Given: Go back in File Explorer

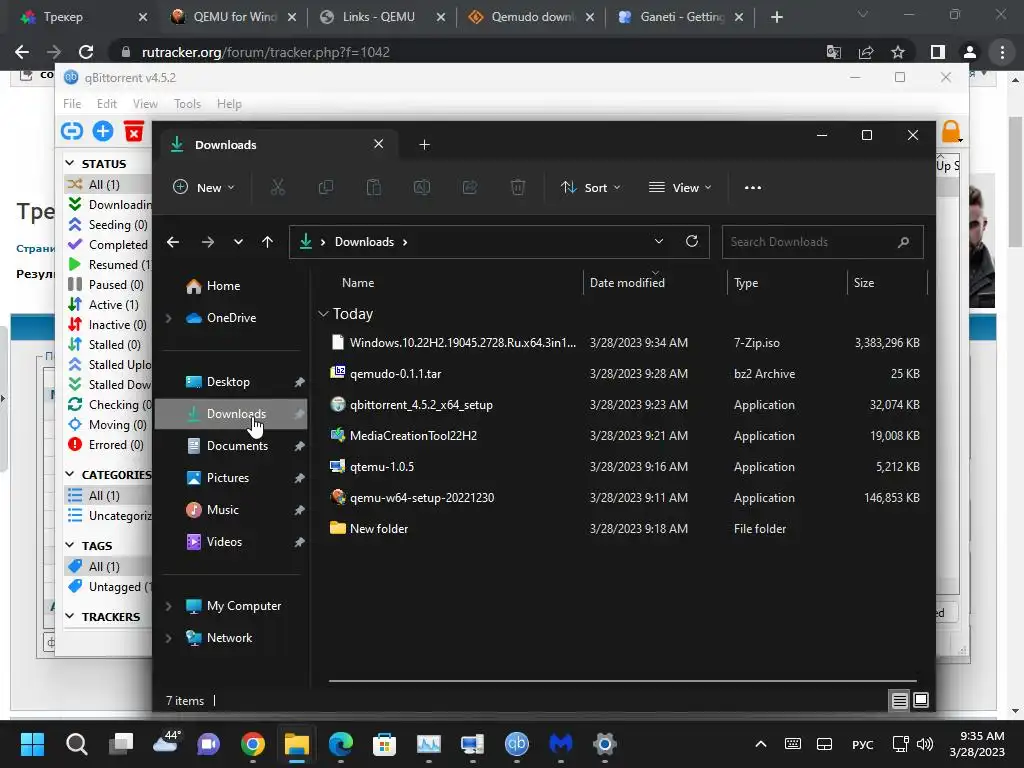Looking at the screenshot, I should [x=173, y=242].
